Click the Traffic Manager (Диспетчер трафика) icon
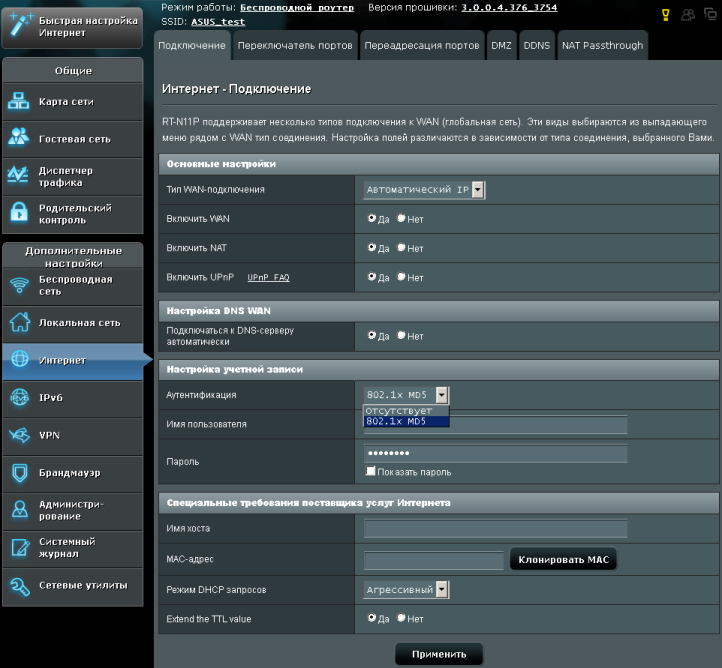Image resolution: width=722 pixels, height=668 pixels. point(18,175)
